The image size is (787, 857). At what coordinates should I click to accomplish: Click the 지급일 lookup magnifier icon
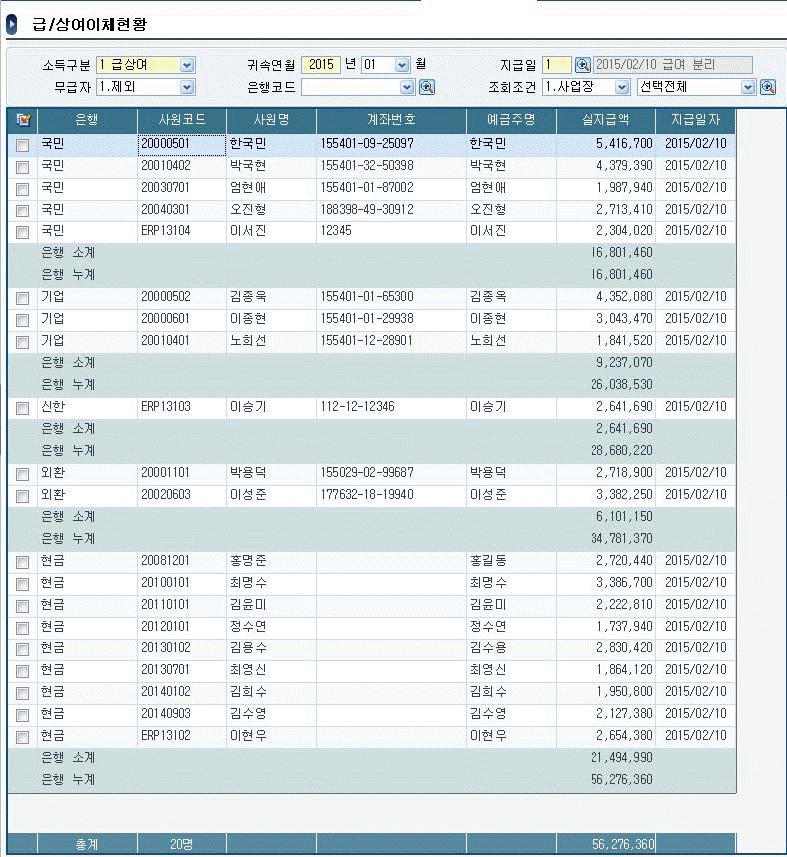tap(583, 65)
